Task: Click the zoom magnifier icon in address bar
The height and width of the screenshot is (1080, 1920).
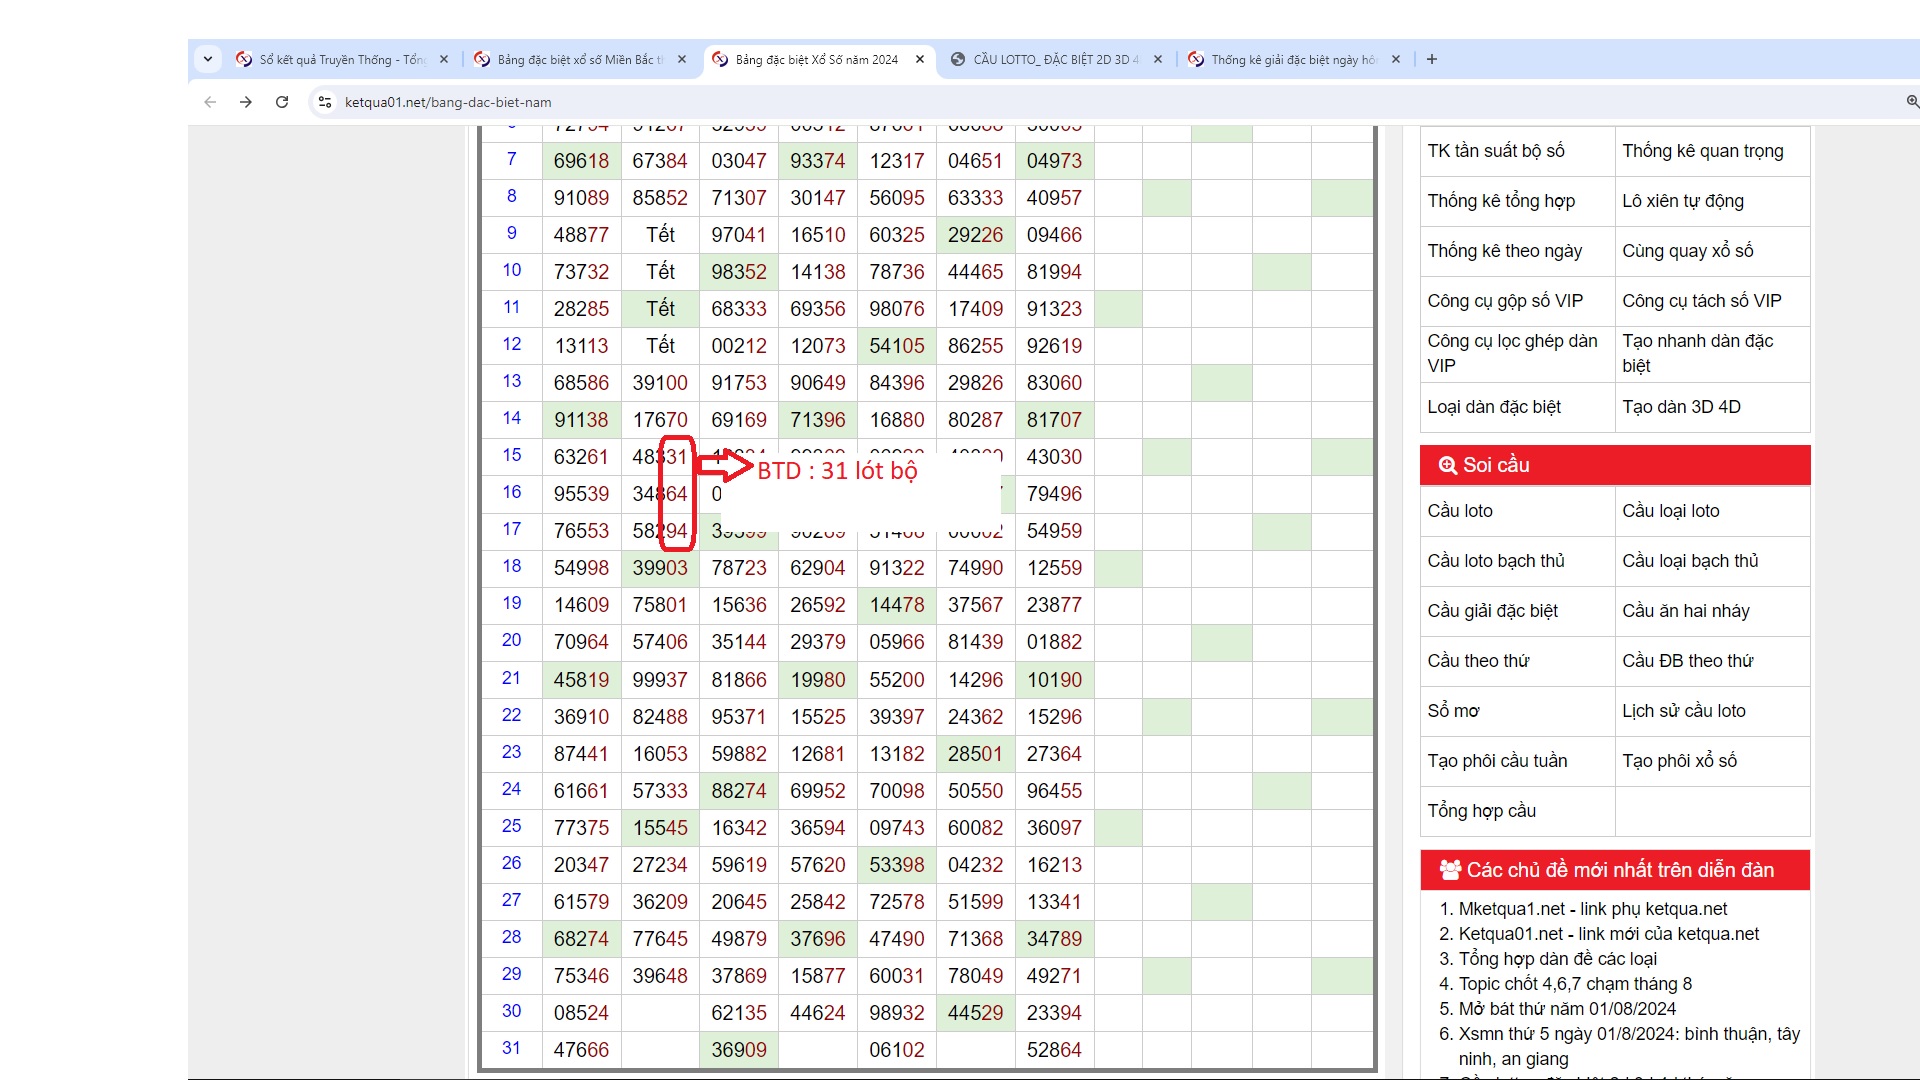Action: pos(1912,102)
